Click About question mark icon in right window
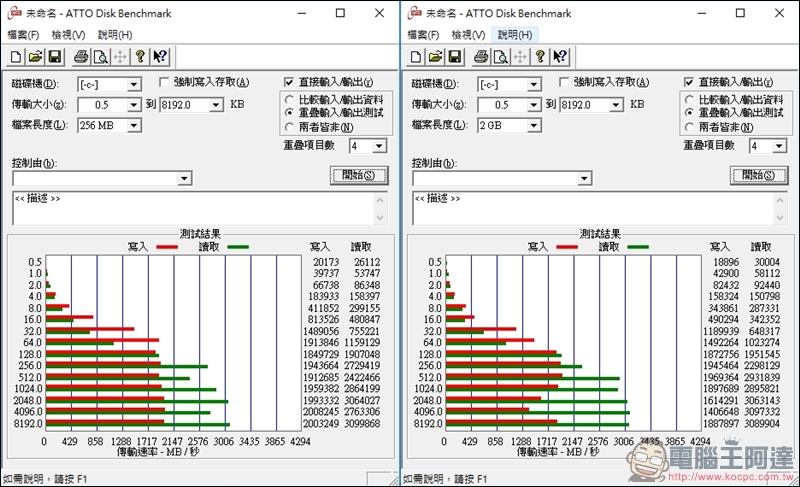The image size is (800, 487). (540, 57)
